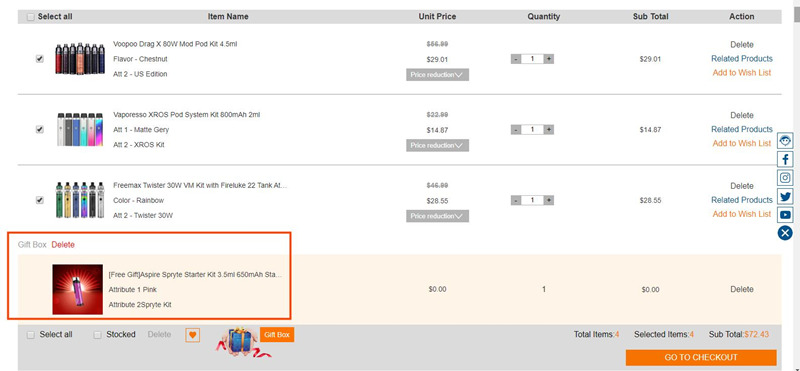This screenshot has width=800, height=371.
Task: View Related Products for Voopoo Drag X
Action: pos(742,59)
